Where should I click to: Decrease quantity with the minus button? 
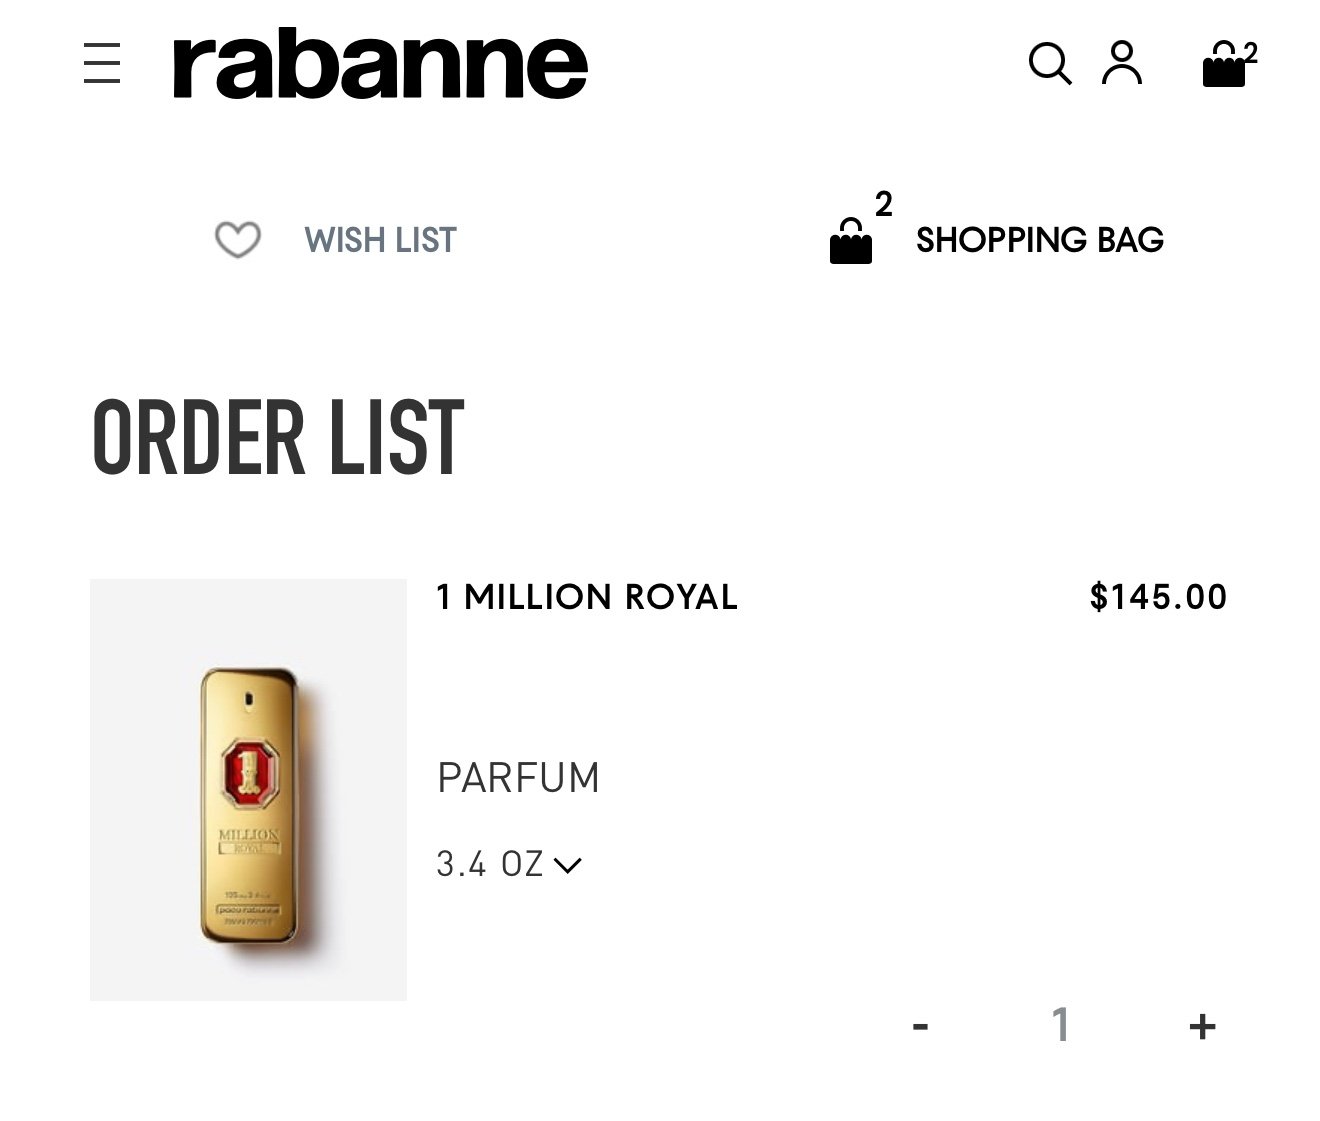[x=921, y=1026]
